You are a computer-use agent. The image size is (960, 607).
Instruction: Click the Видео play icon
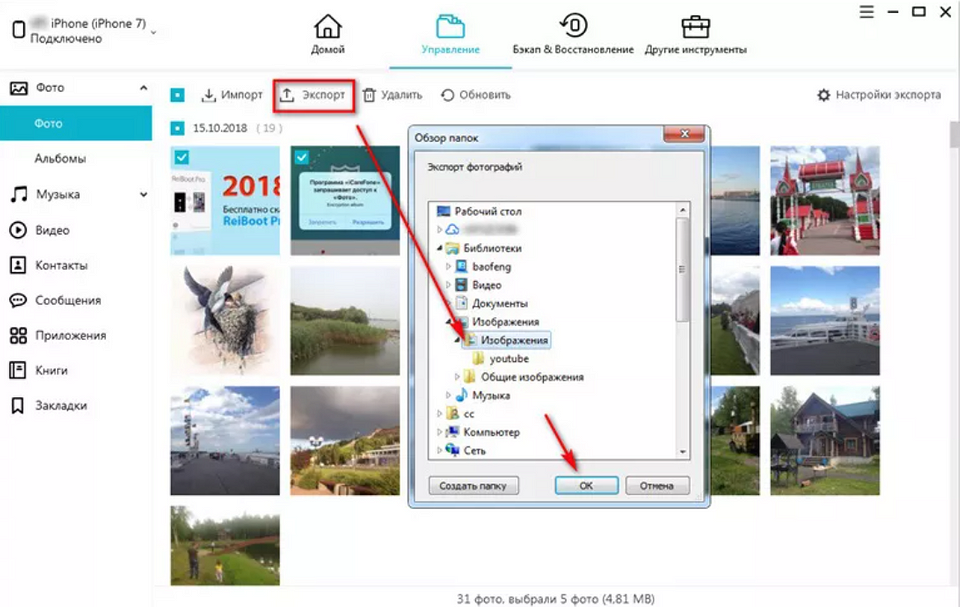18,230
